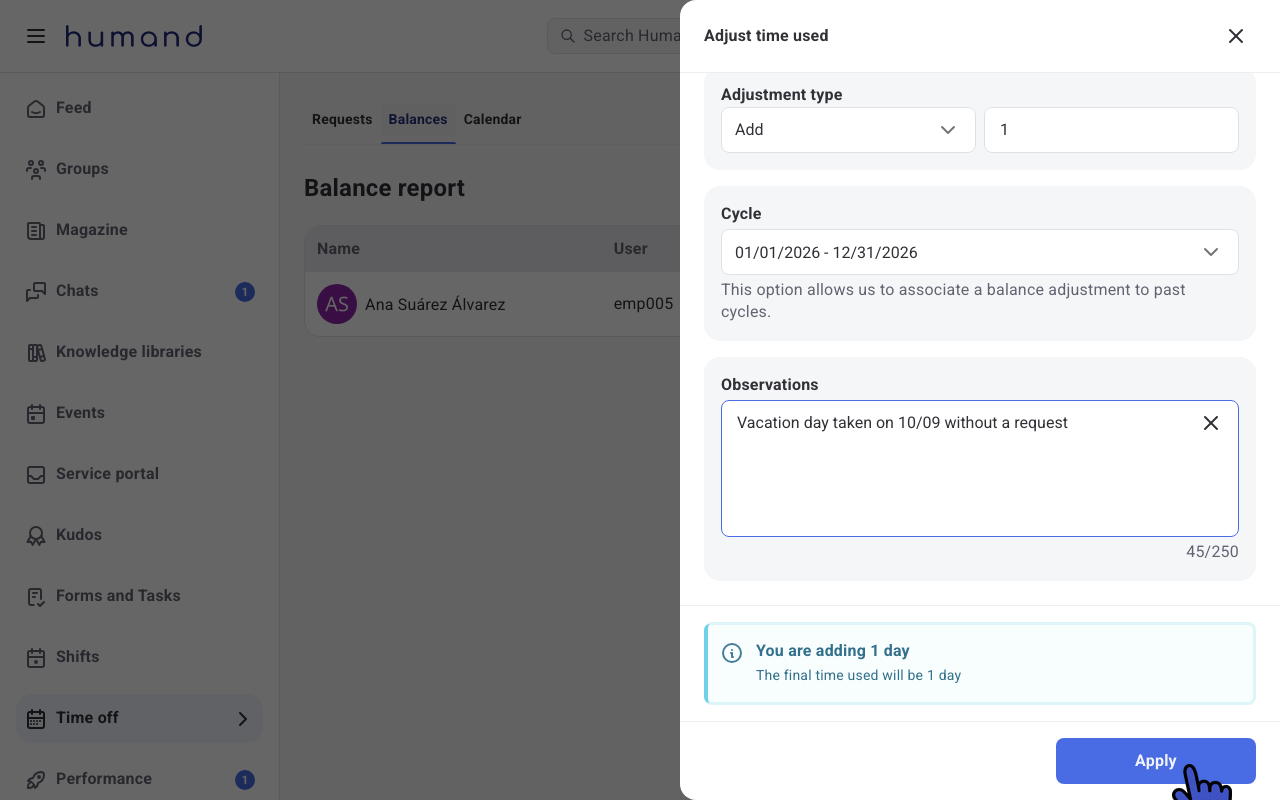1280x800 pixels.
Task: Click the Groups people icon
Action: (x=36, y=169)
